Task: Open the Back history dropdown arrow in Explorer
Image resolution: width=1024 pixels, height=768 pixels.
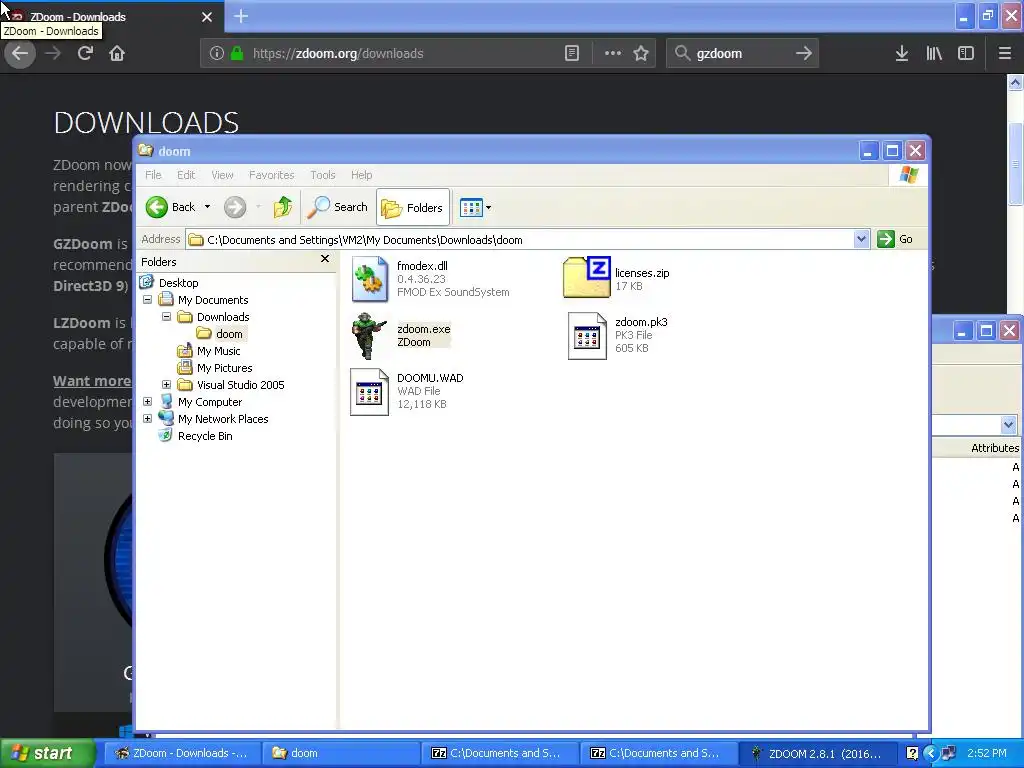Action: 208,207
